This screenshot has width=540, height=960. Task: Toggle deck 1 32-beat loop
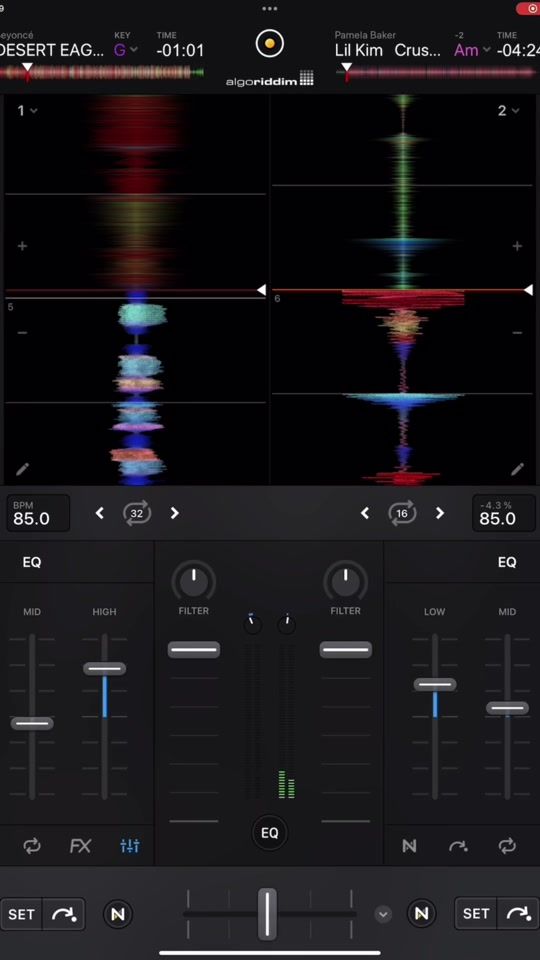click(137, 513)
